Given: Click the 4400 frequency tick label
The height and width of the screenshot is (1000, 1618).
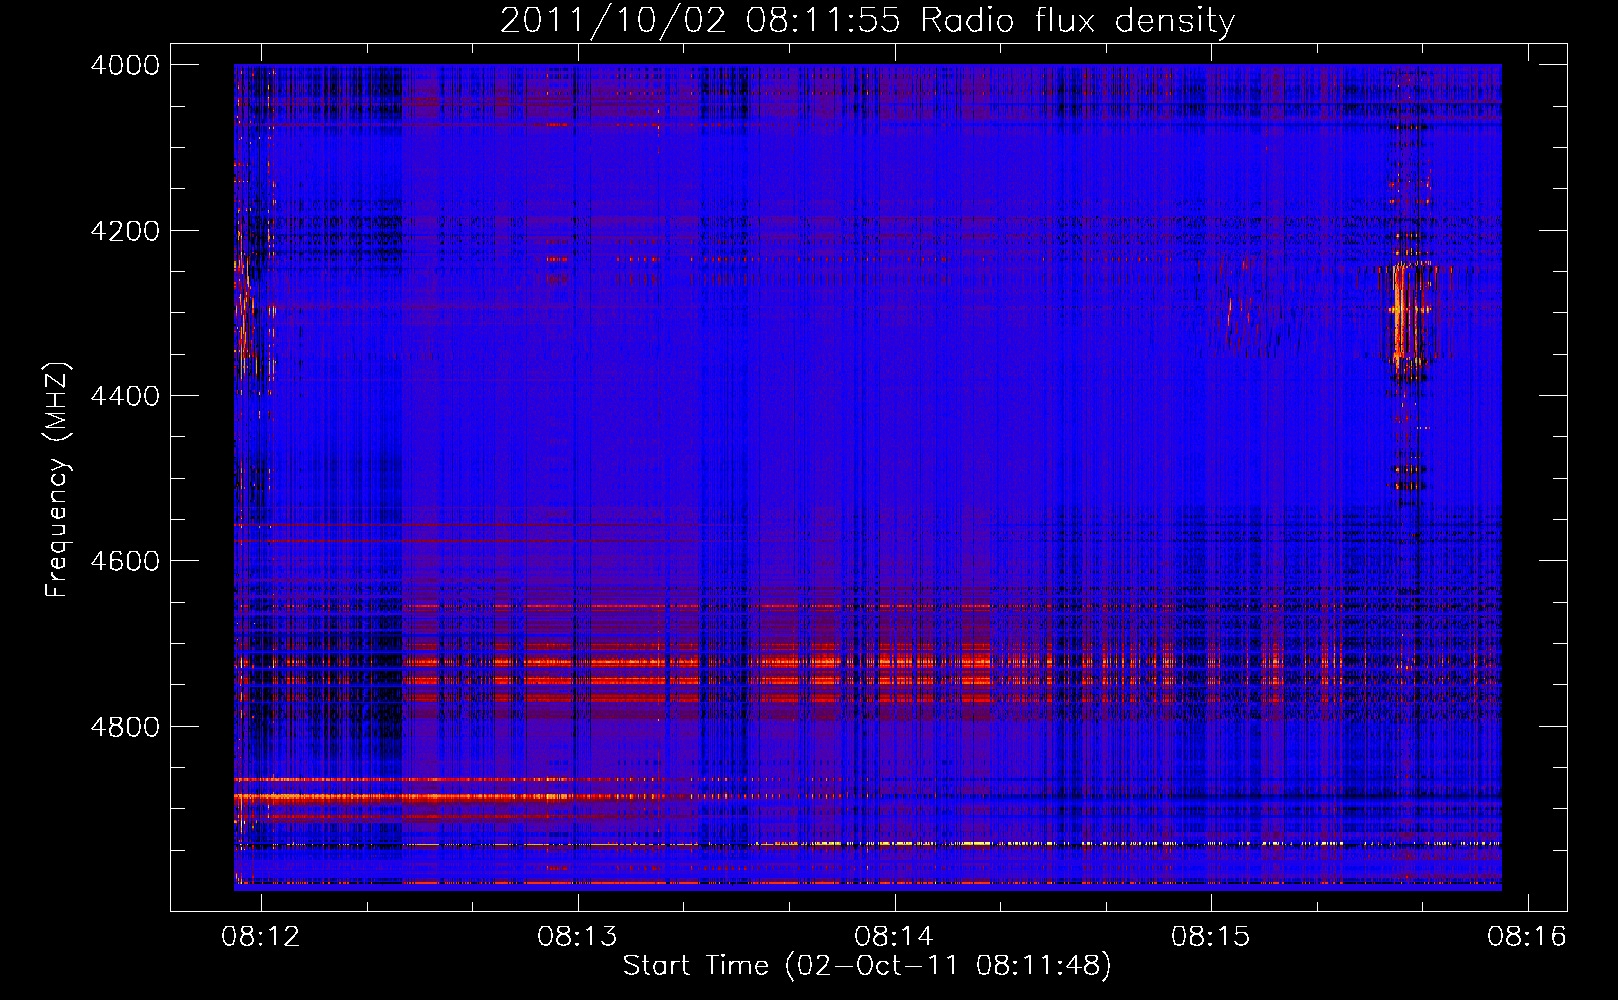Looking at the screenshot, I should (x=125, y=396).
